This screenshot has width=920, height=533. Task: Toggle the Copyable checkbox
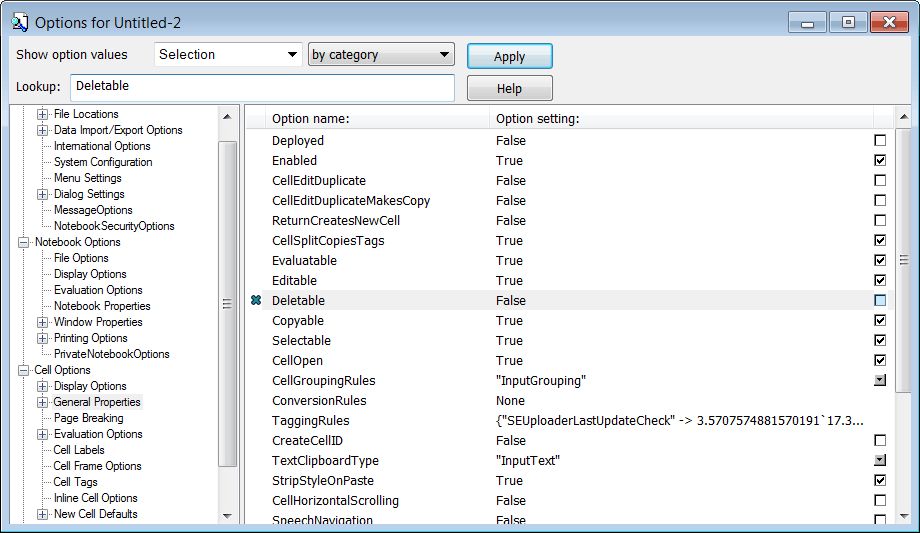click(880, 321)
